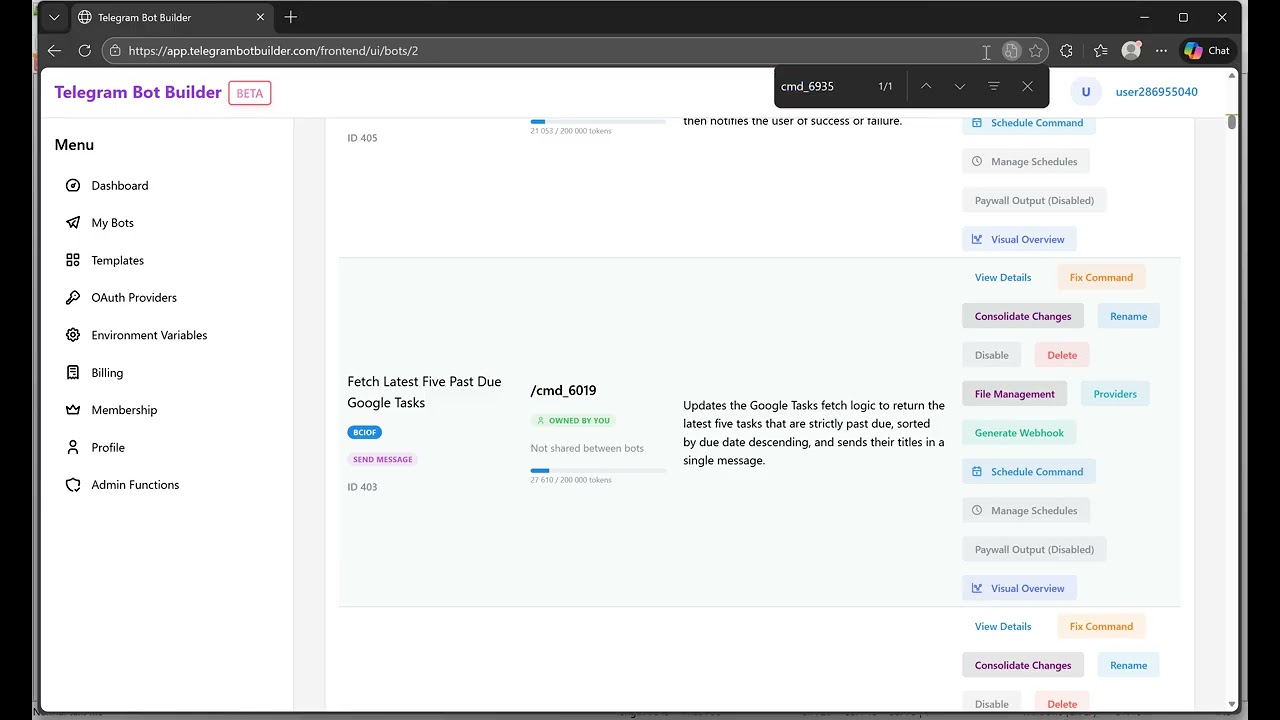Click Fix Command for /cmd_6019

pos(1101,278)
